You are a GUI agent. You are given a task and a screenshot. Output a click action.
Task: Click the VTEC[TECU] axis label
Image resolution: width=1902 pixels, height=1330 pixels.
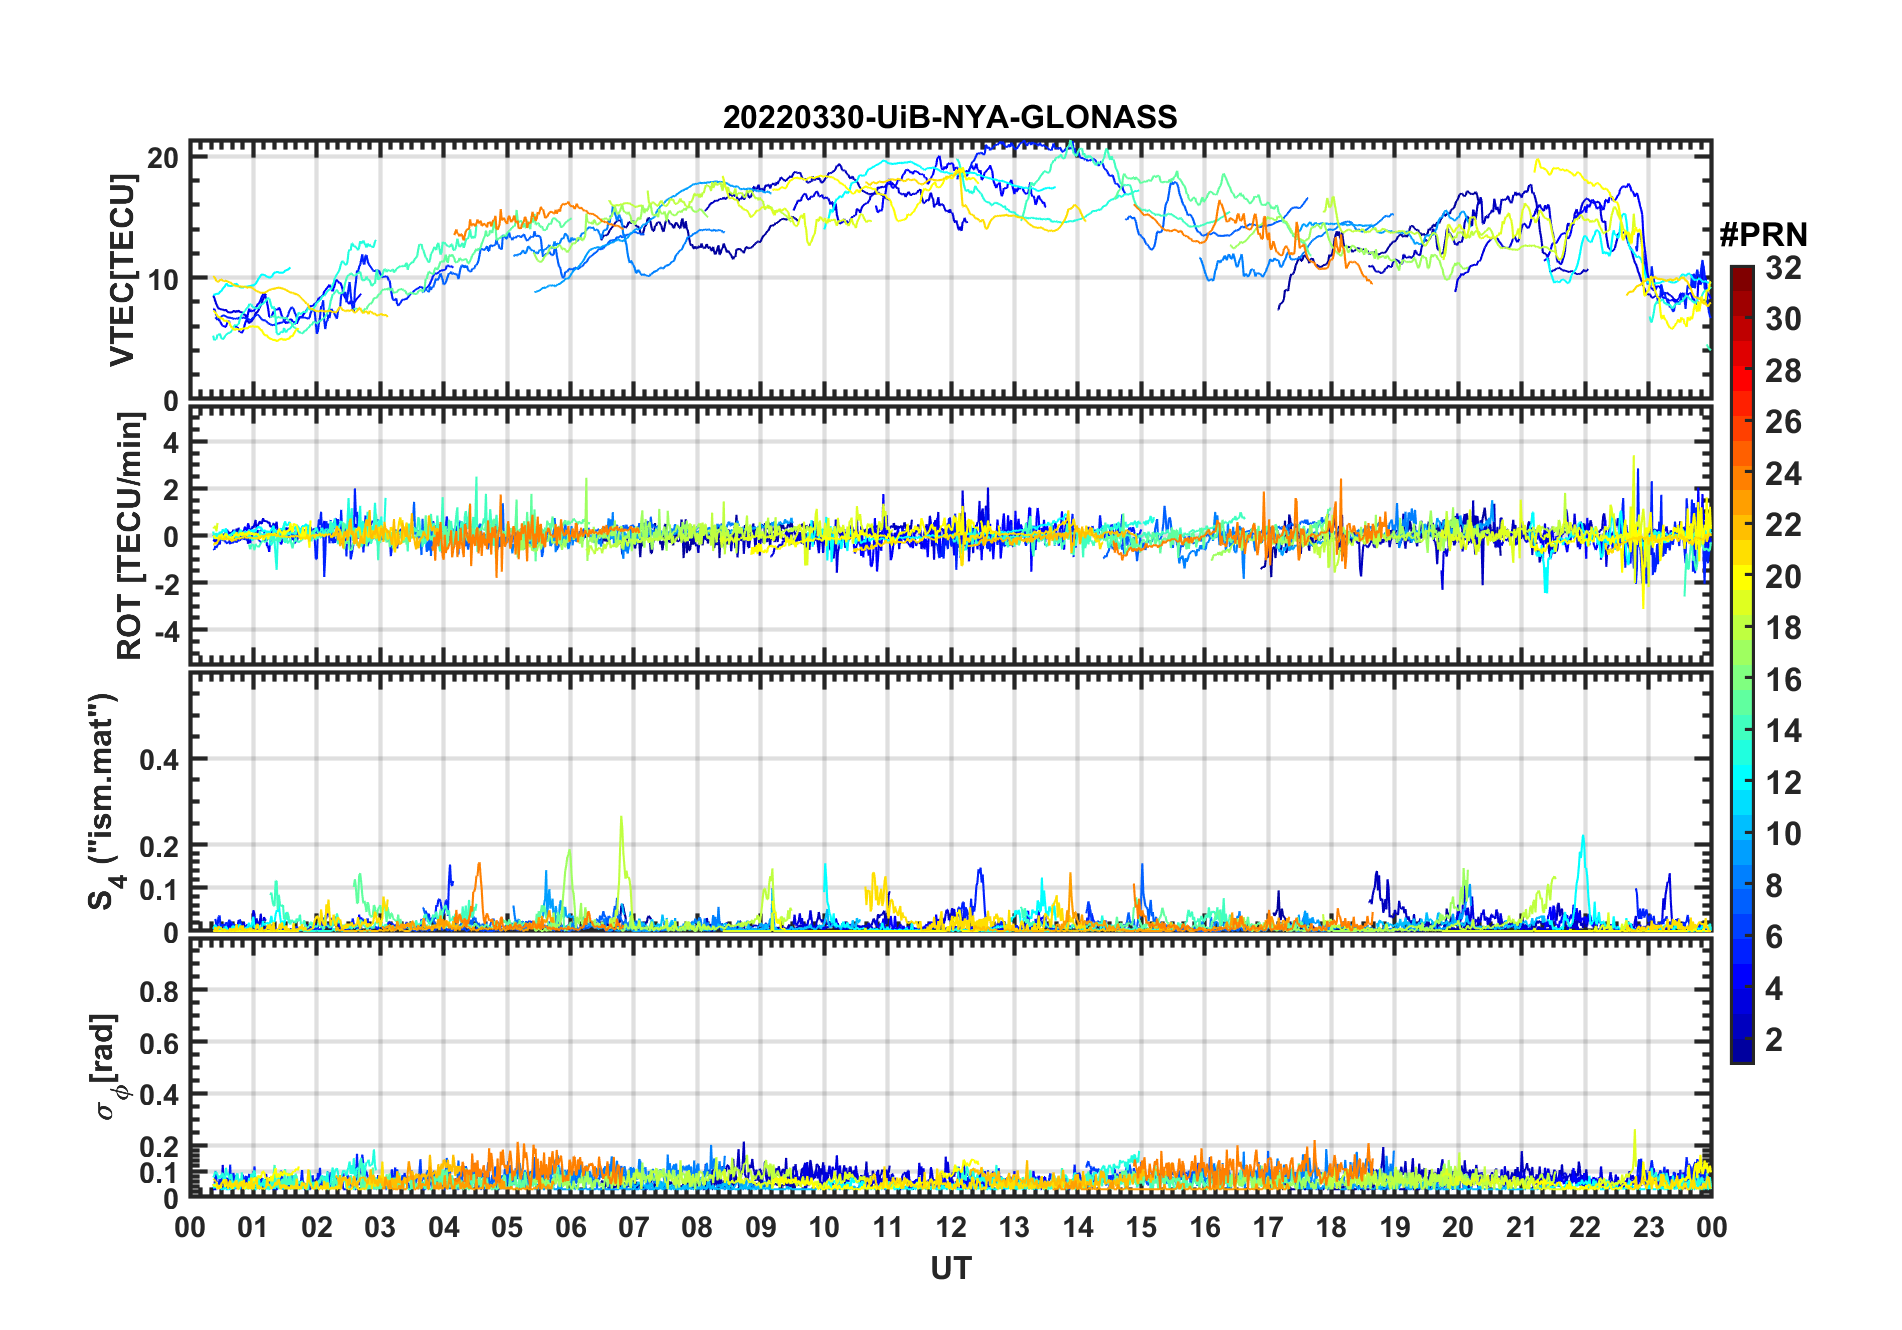pyautogui.click(x=122, y=270)
